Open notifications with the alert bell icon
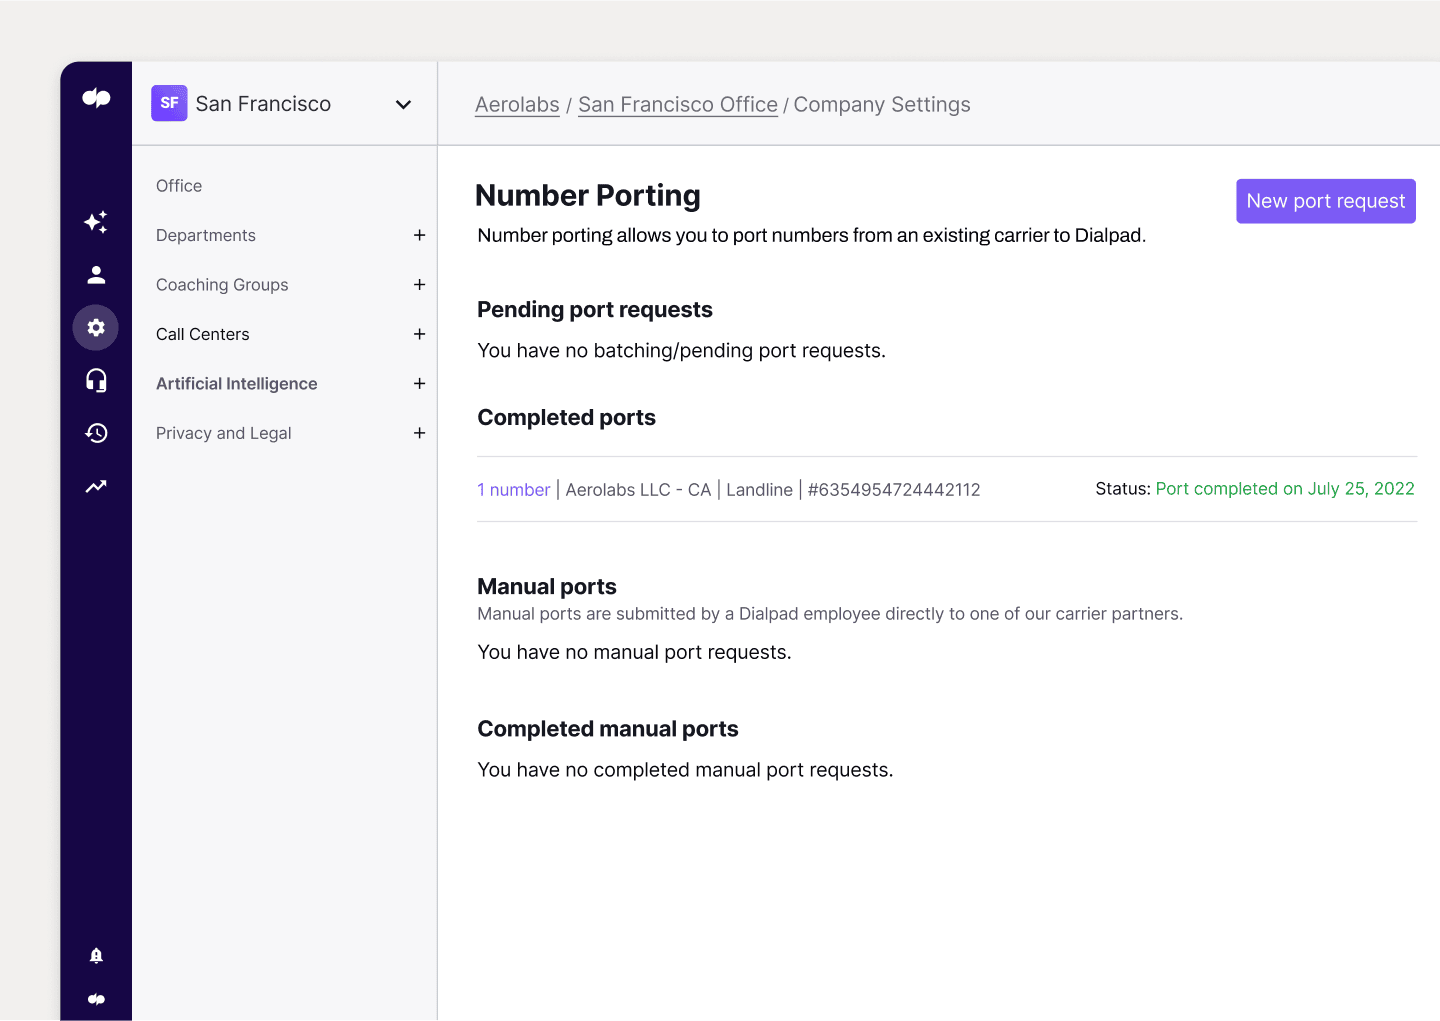 tap(96, 955)
